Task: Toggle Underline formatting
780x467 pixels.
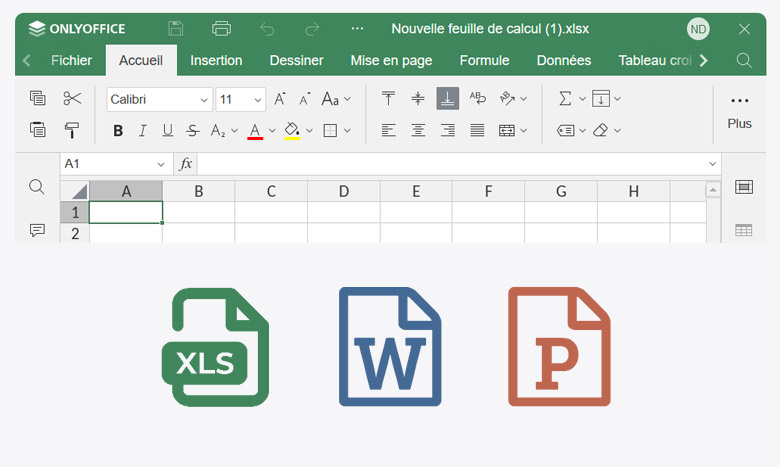Action: 168,131
